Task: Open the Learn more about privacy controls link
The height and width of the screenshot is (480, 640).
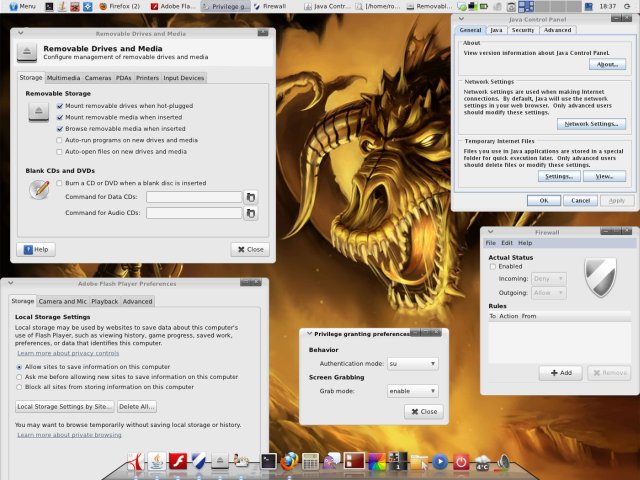Action: tap(68, 353)
